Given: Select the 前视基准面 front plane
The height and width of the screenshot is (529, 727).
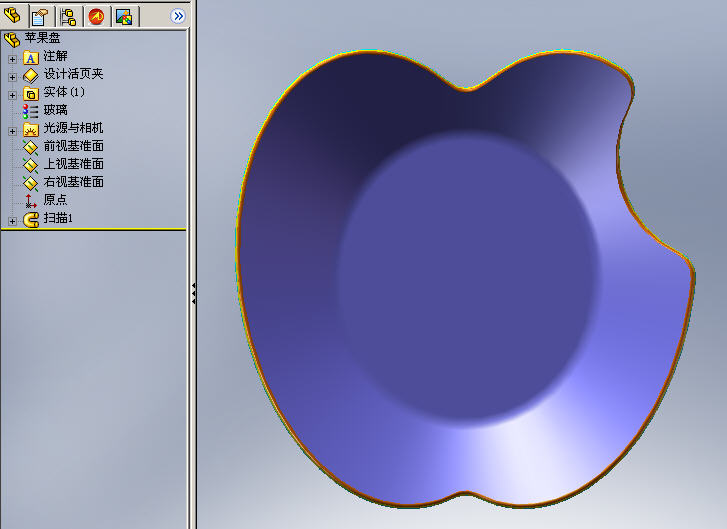Looking at the screenshot, I should pos(73,146).
